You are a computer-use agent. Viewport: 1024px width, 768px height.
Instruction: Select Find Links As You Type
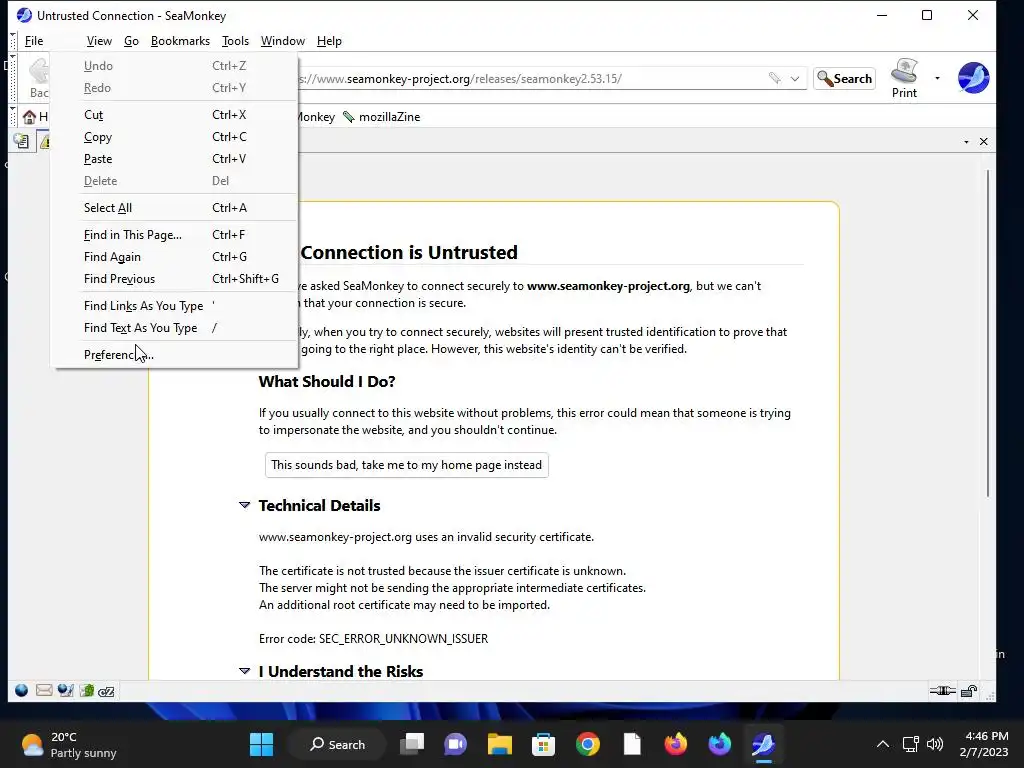coord(175,306)
